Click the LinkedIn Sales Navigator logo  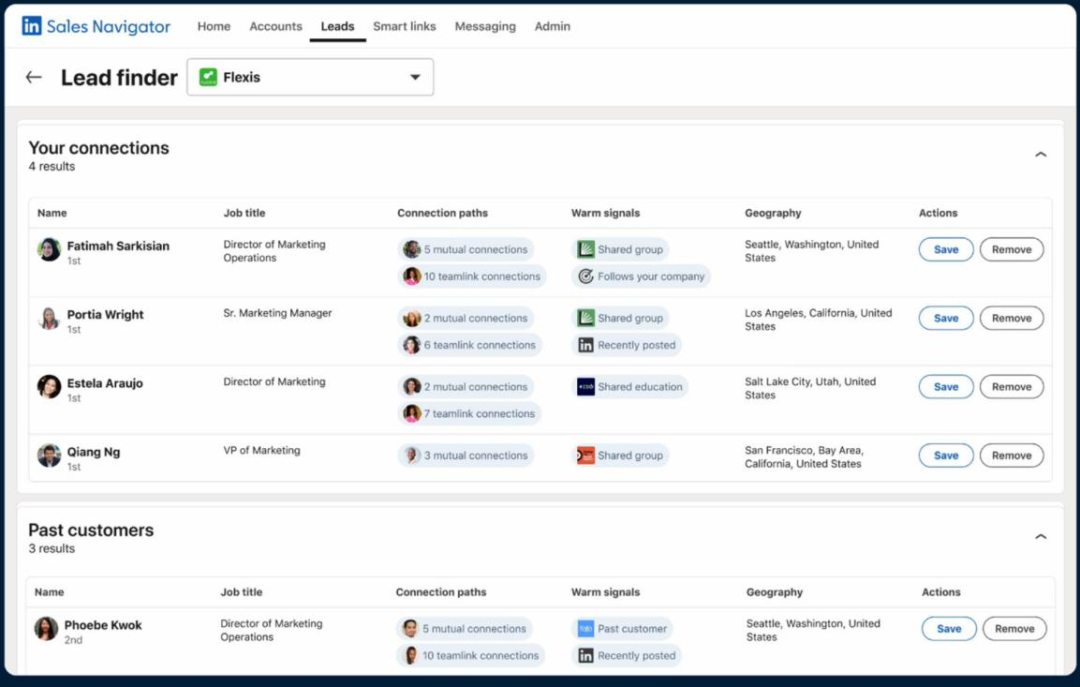point(96,26)
